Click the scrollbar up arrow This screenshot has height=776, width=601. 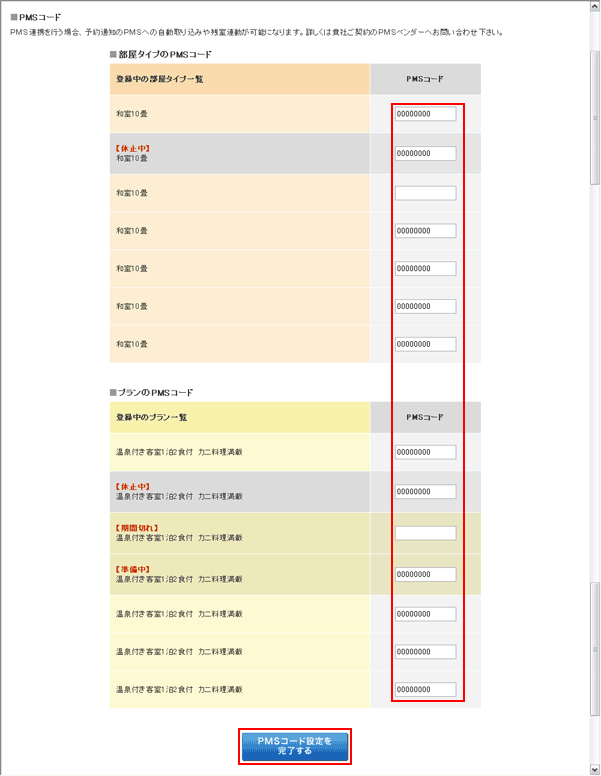point(595,6)
